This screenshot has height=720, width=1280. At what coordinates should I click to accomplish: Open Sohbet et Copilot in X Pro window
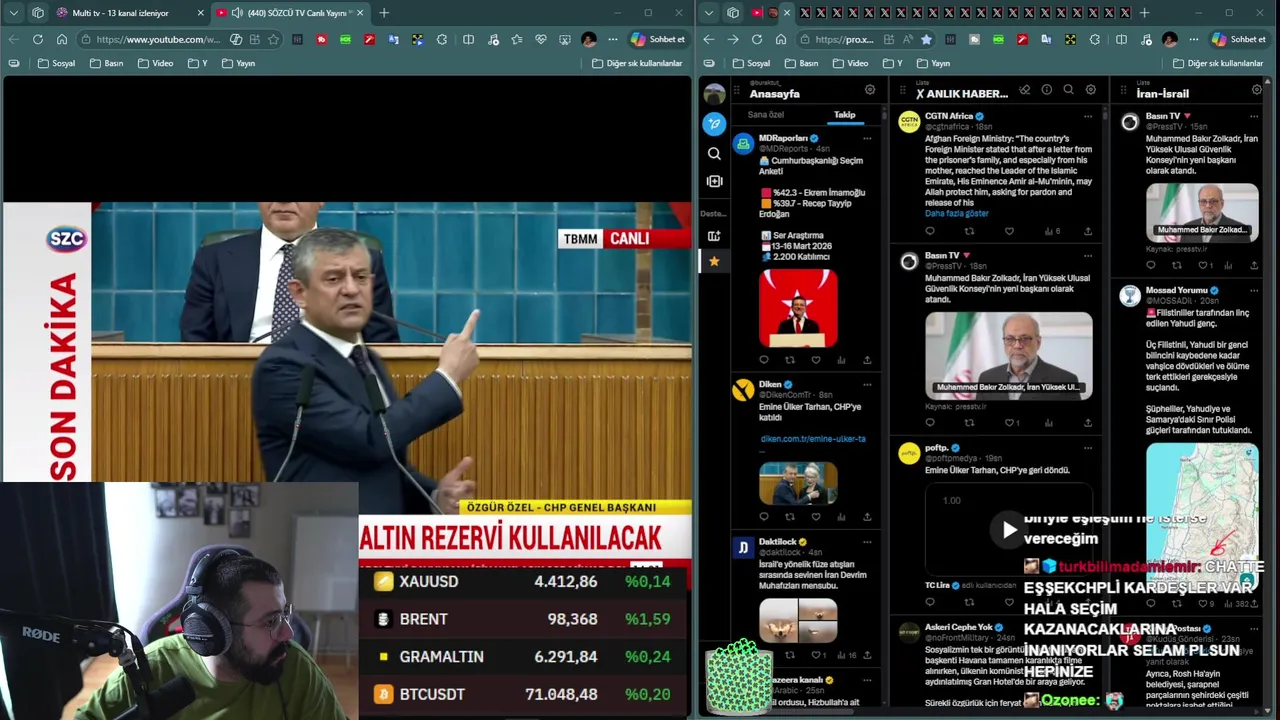click(x=1238, y=39)
